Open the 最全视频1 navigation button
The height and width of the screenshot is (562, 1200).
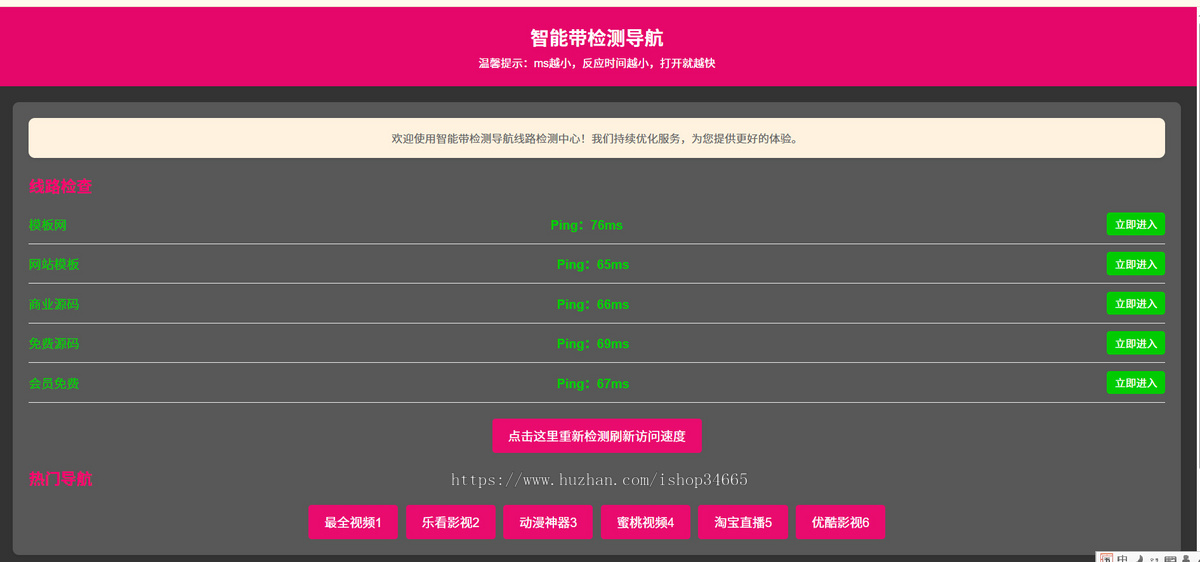[353, 522]
